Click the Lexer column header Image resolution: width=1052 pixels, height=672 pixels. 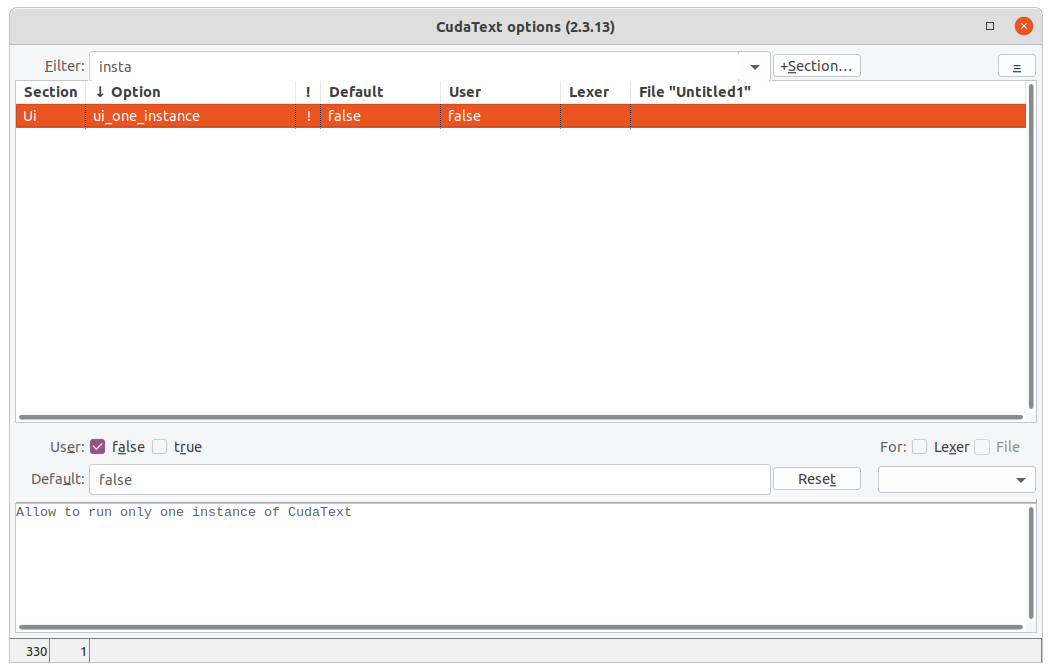click(x=596, y=92)
